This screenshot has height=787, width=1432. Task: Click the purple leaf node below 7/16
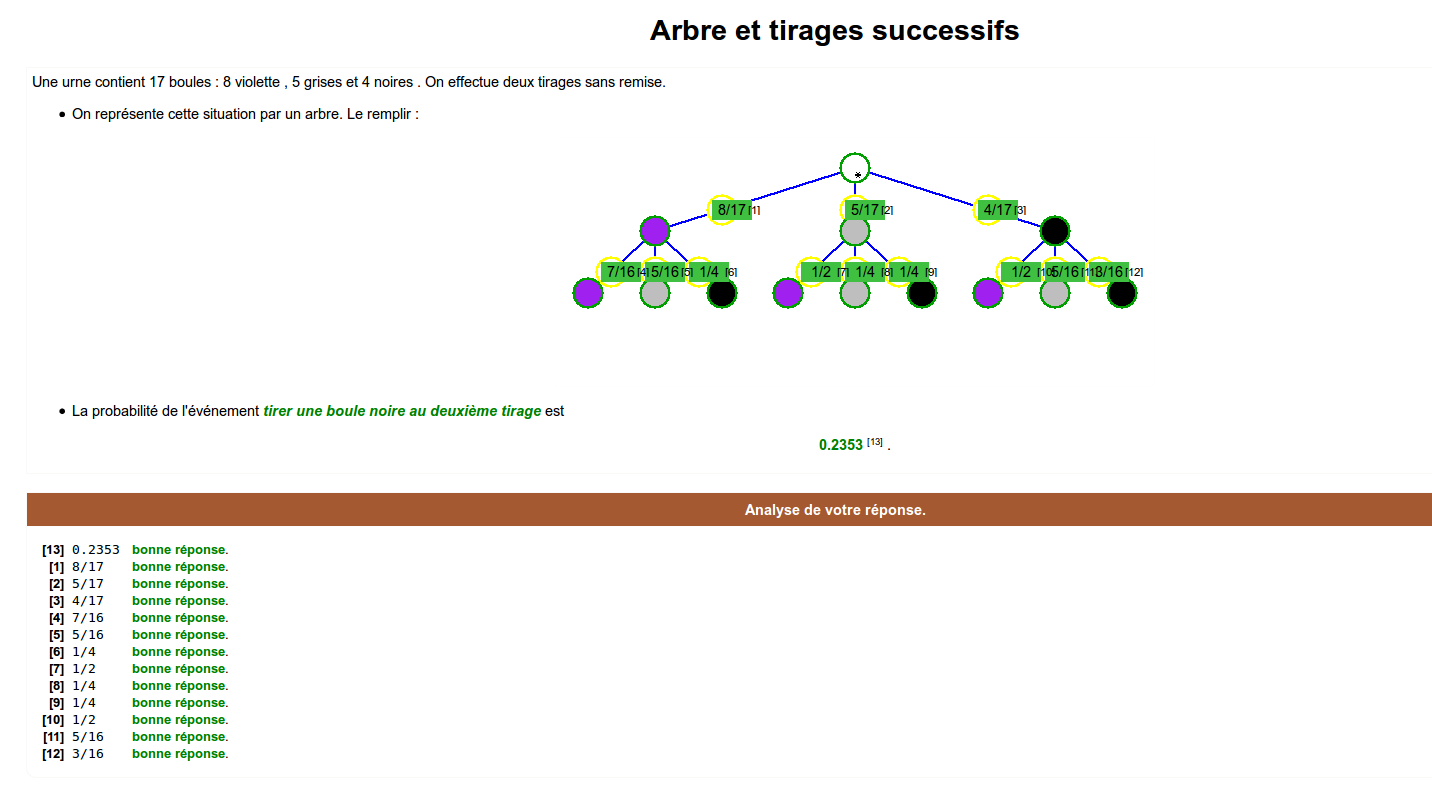click(x=588, y=293)
